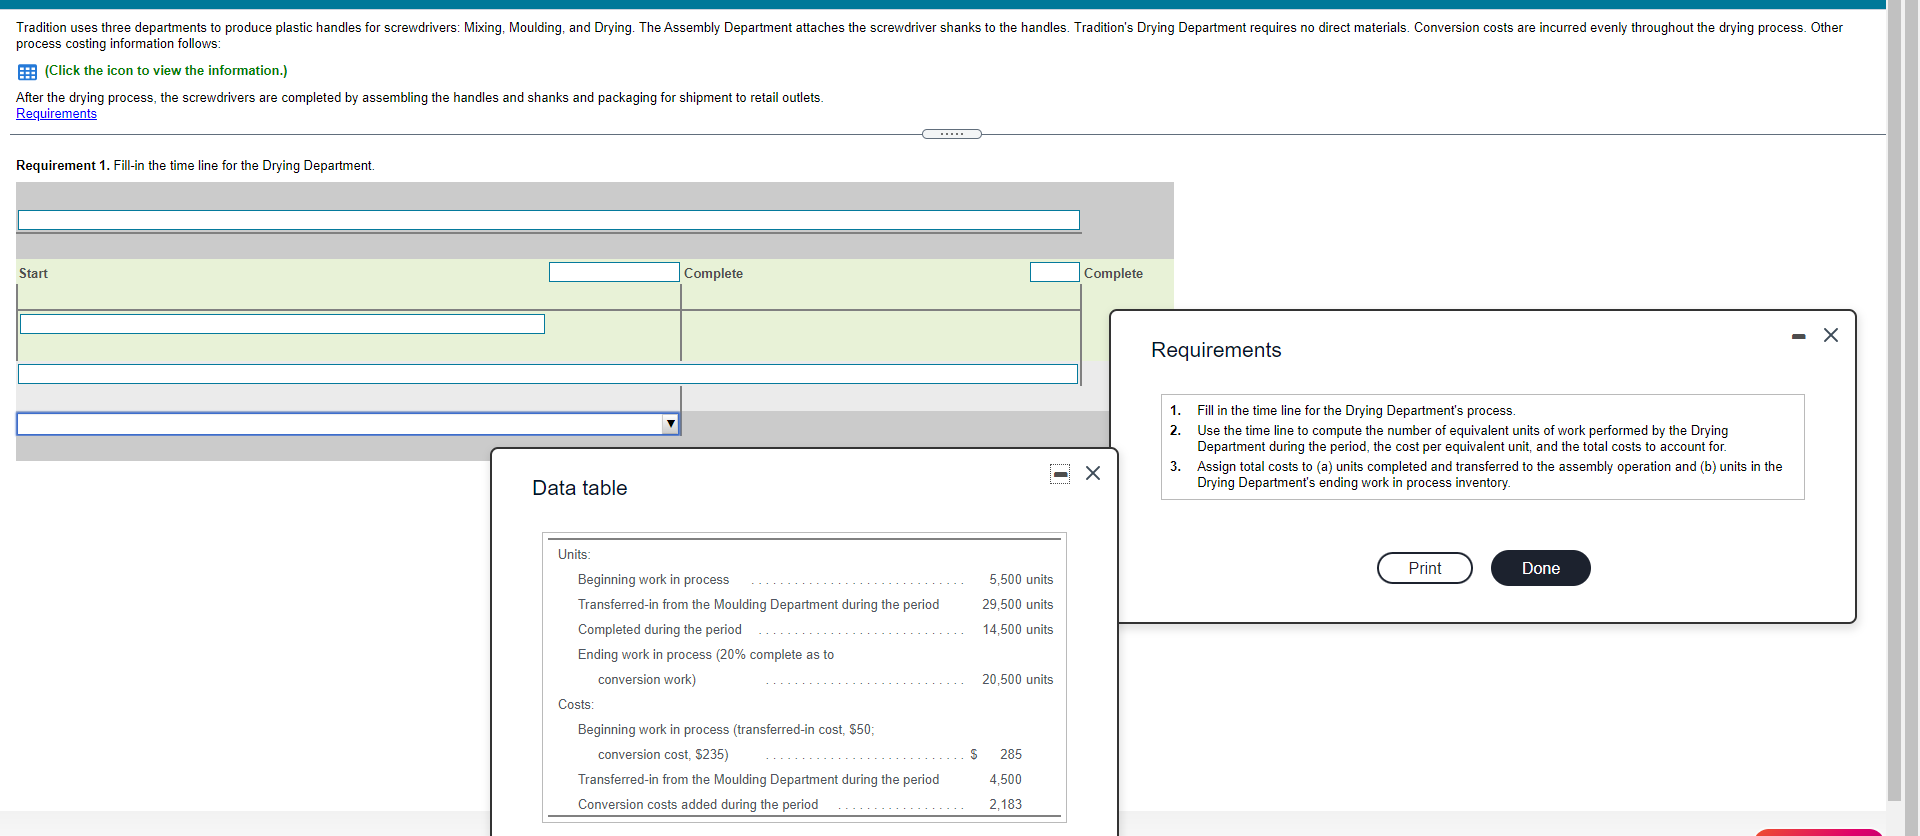The image size is (1920, 836).
Task: Click the input field before first 'Complete' label
Action: (x=614, y=272)
